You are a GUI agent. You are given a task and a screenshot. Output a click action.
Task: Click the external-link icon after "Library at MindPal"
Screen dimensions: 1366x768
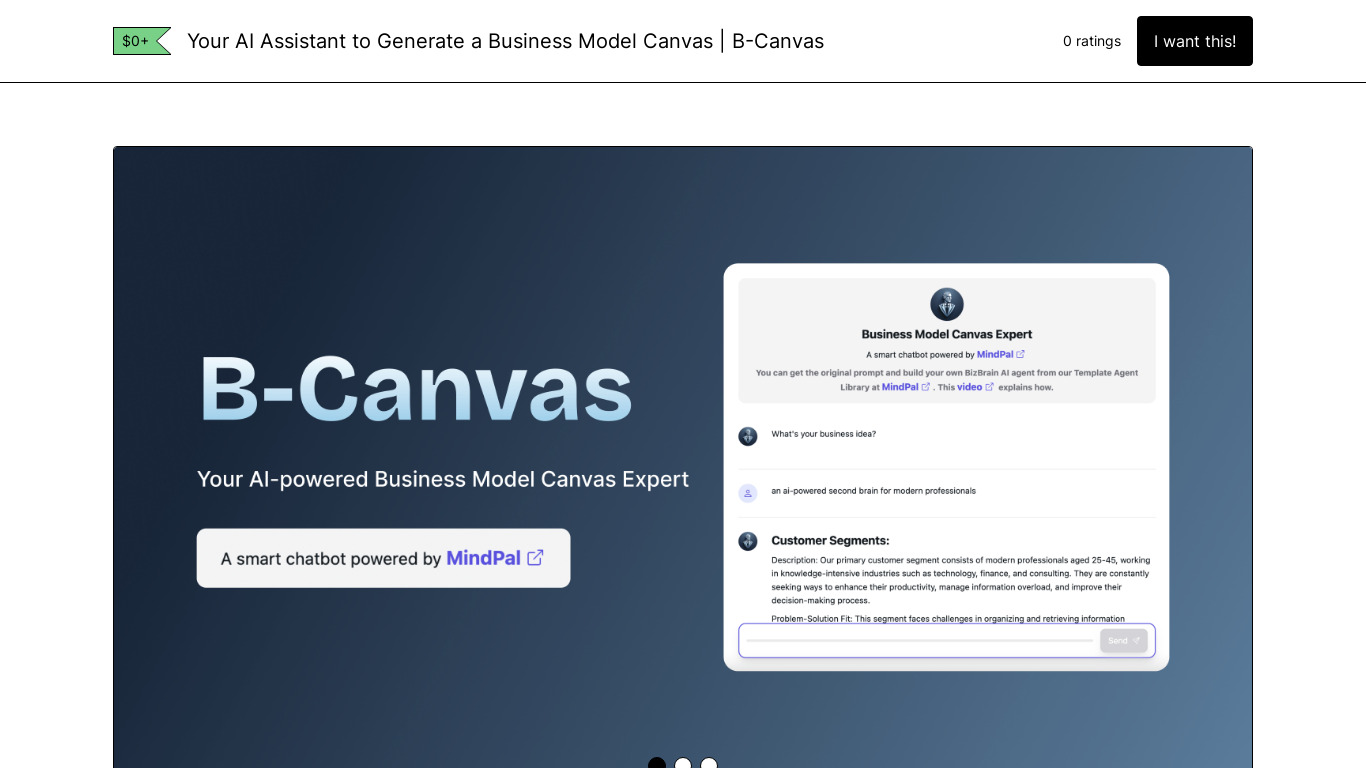(926, 387)
